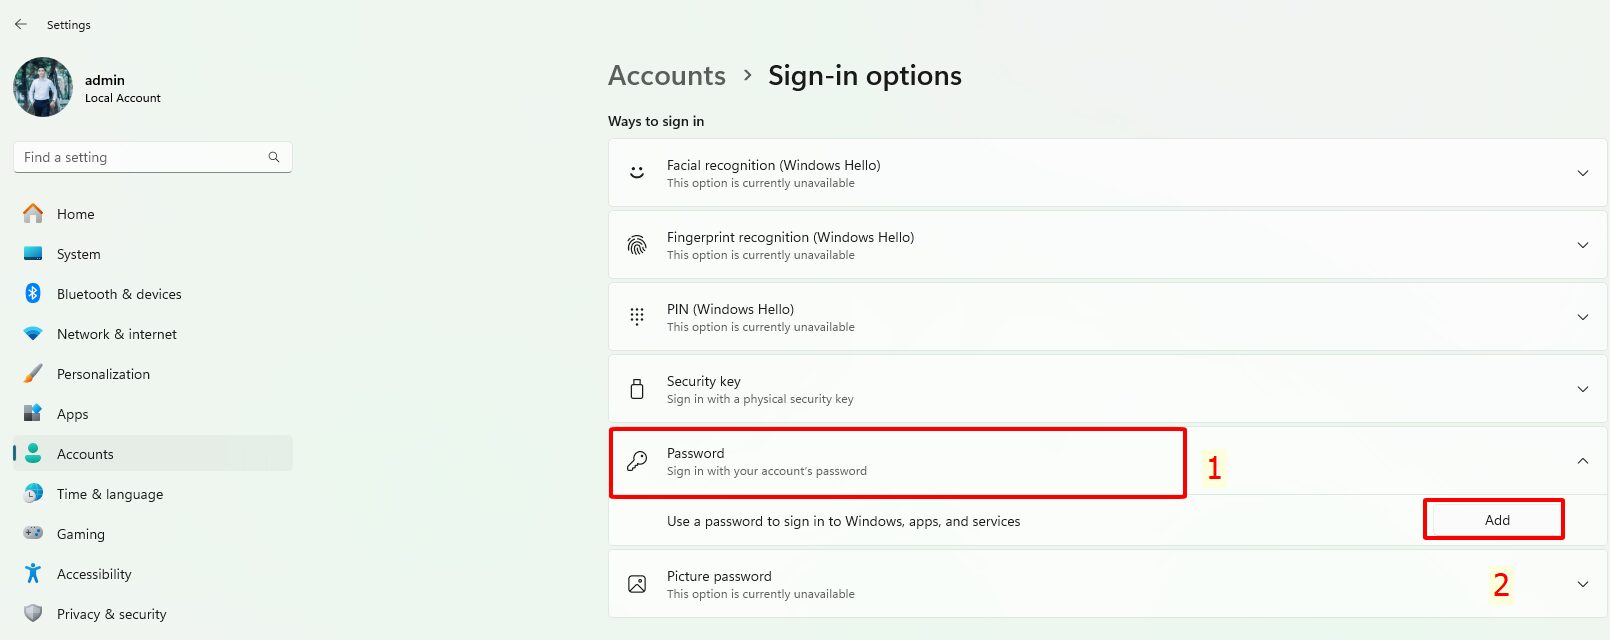
Task: Click the admin account profile picture
Action: (x=42, y=87)
